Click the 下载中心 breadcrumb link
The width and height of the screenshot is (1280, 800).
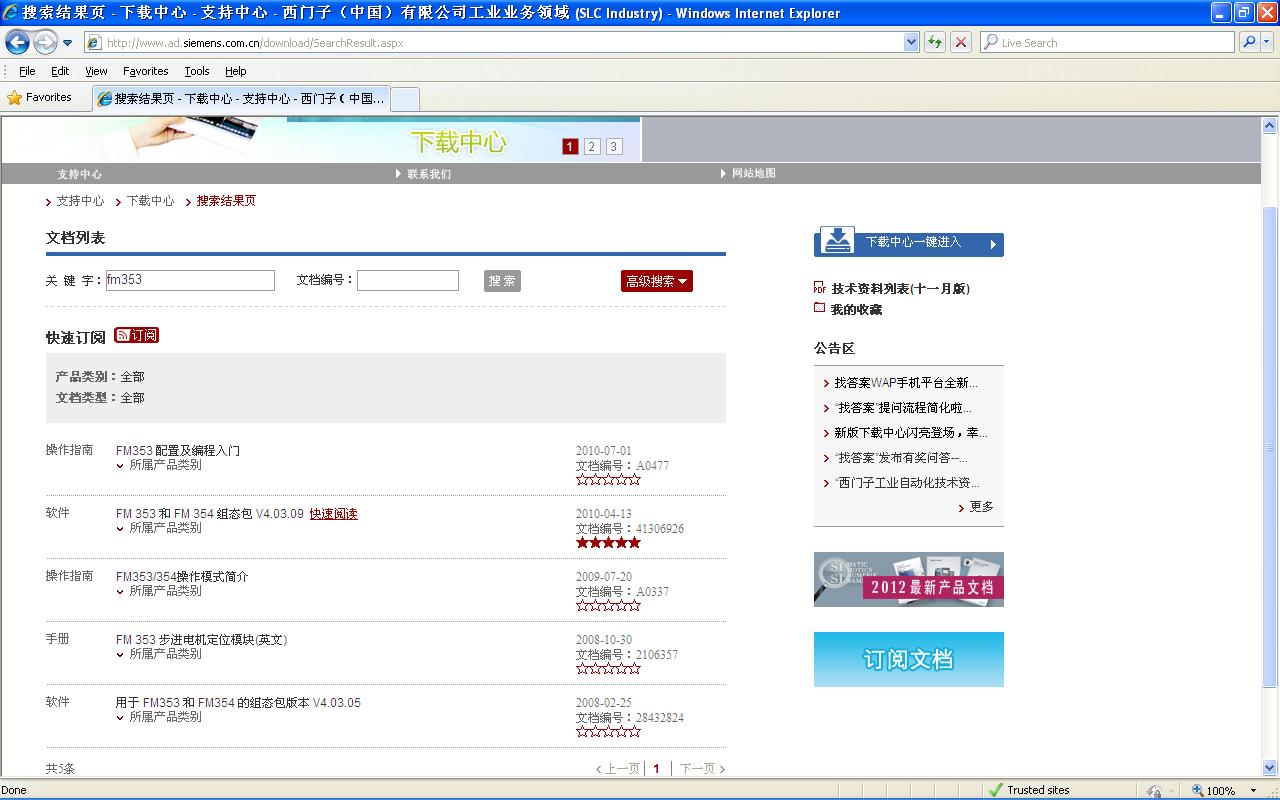point(150,201)
